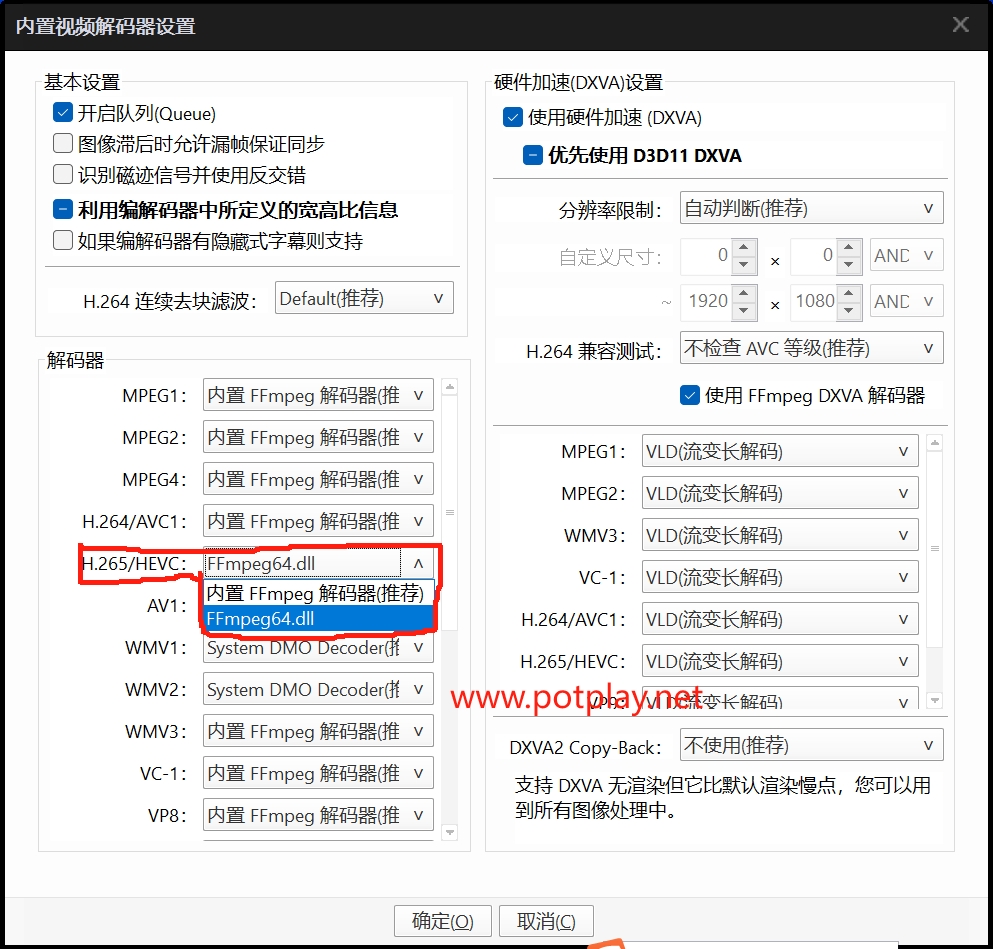Open H.264 兼容测试 dropdown
The width and height of the screenshot is (993, 949).
coord(811,348)
